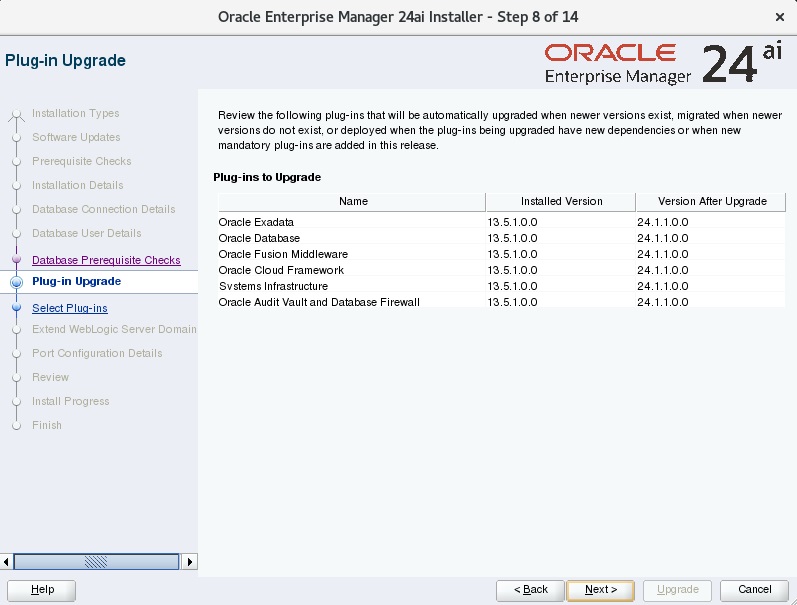The image size is (797, 605).
Task: Click the sidebar horizontal scrollbar thumb
Action: click(96, 562)
